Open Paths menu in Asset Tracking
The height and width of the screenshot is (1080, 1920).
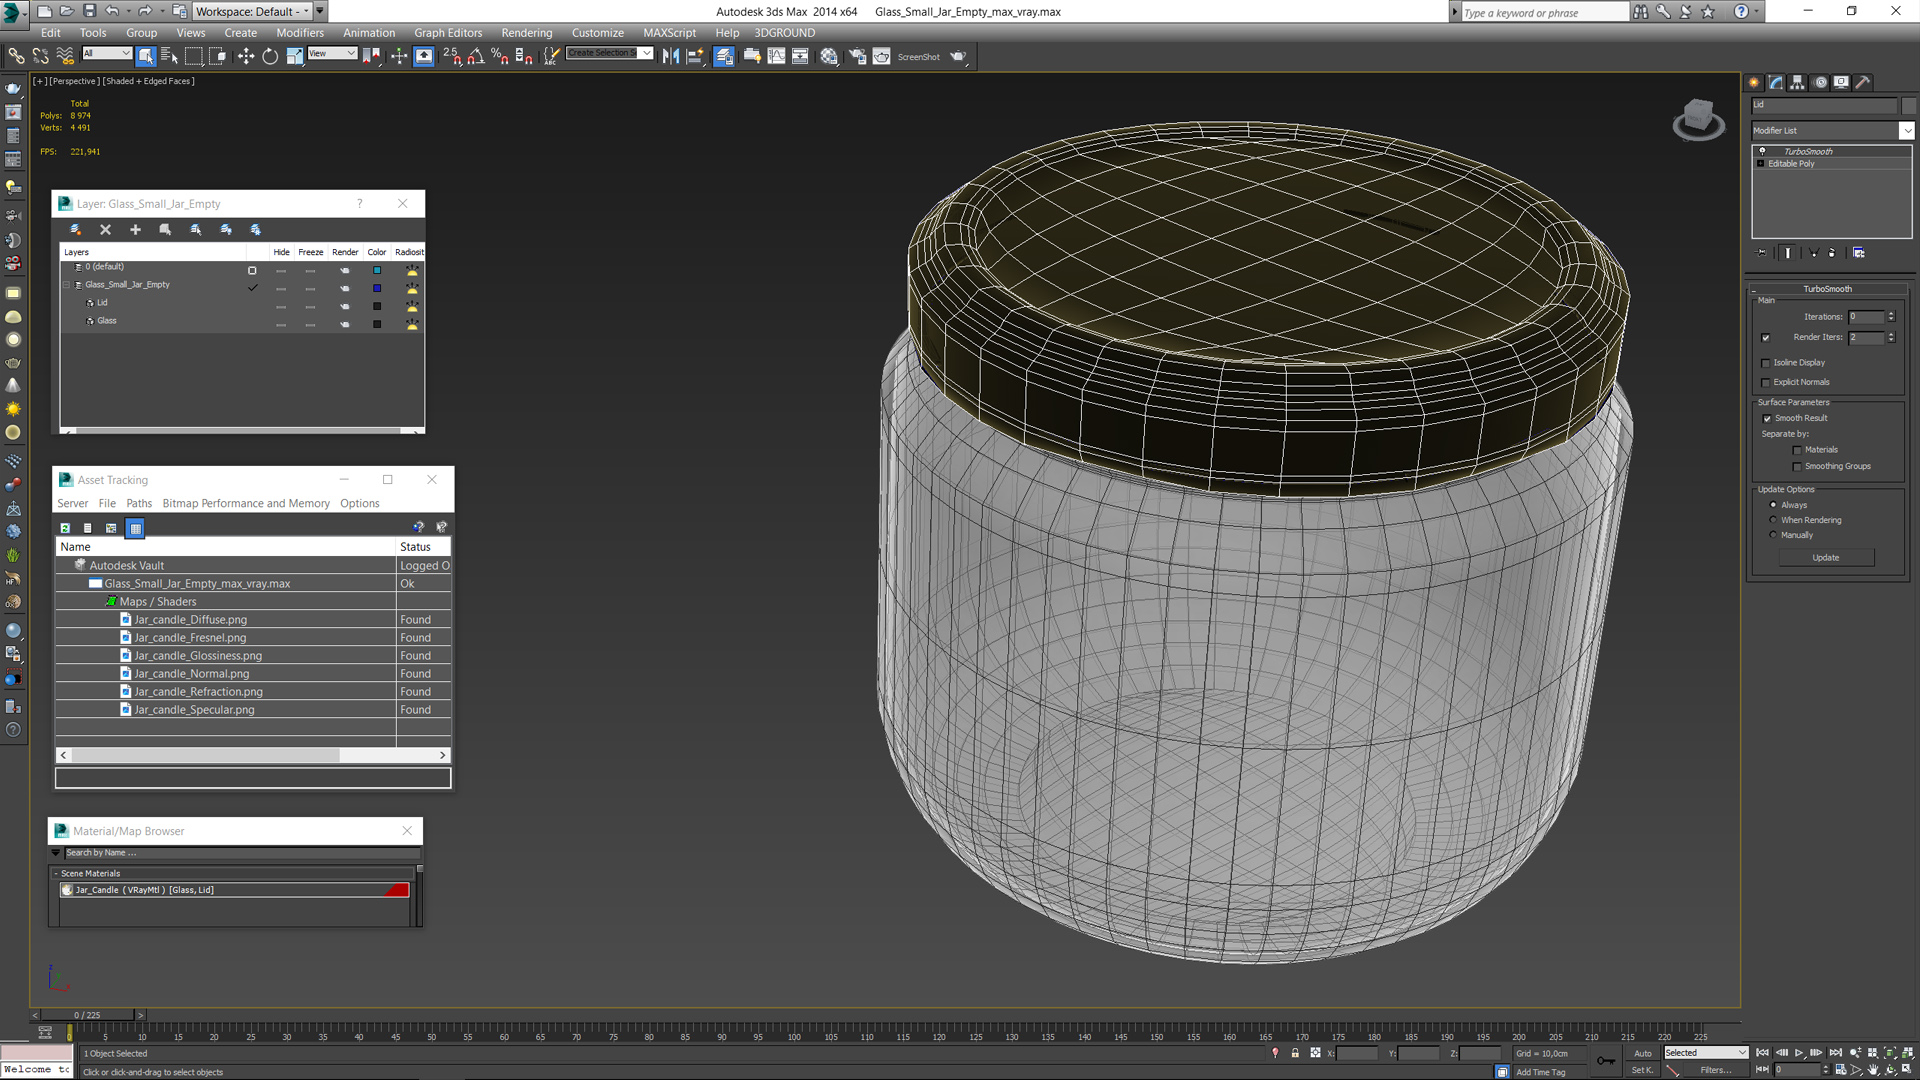click(139, 503)
